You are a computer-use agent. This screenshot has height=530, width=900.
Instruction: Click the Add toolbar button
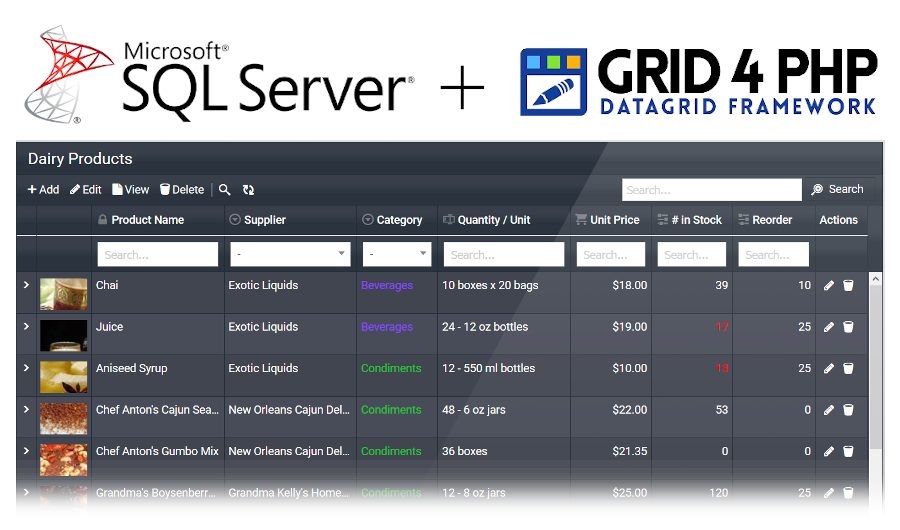[x=43, y=190]
